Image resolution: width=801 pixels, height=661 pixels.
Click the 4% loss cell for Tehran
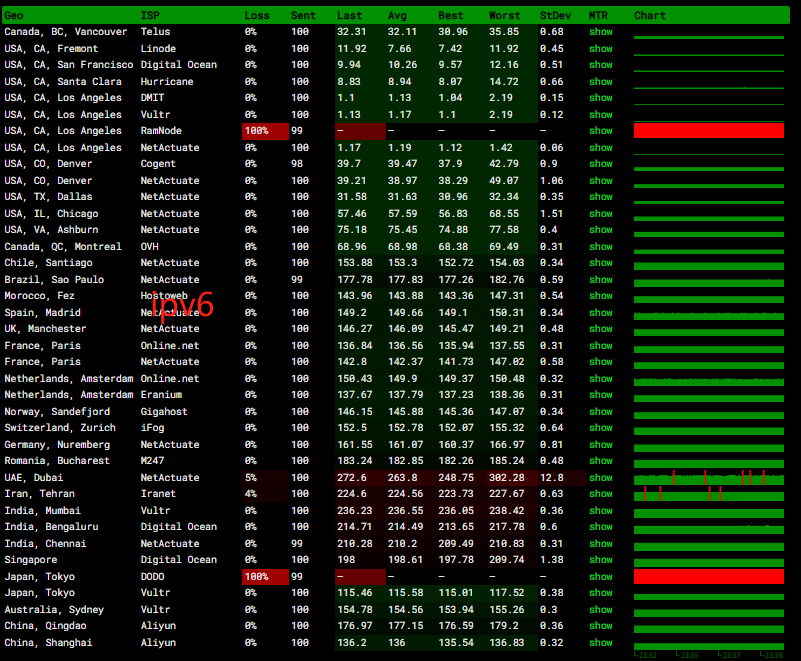[x=265, y=493]
